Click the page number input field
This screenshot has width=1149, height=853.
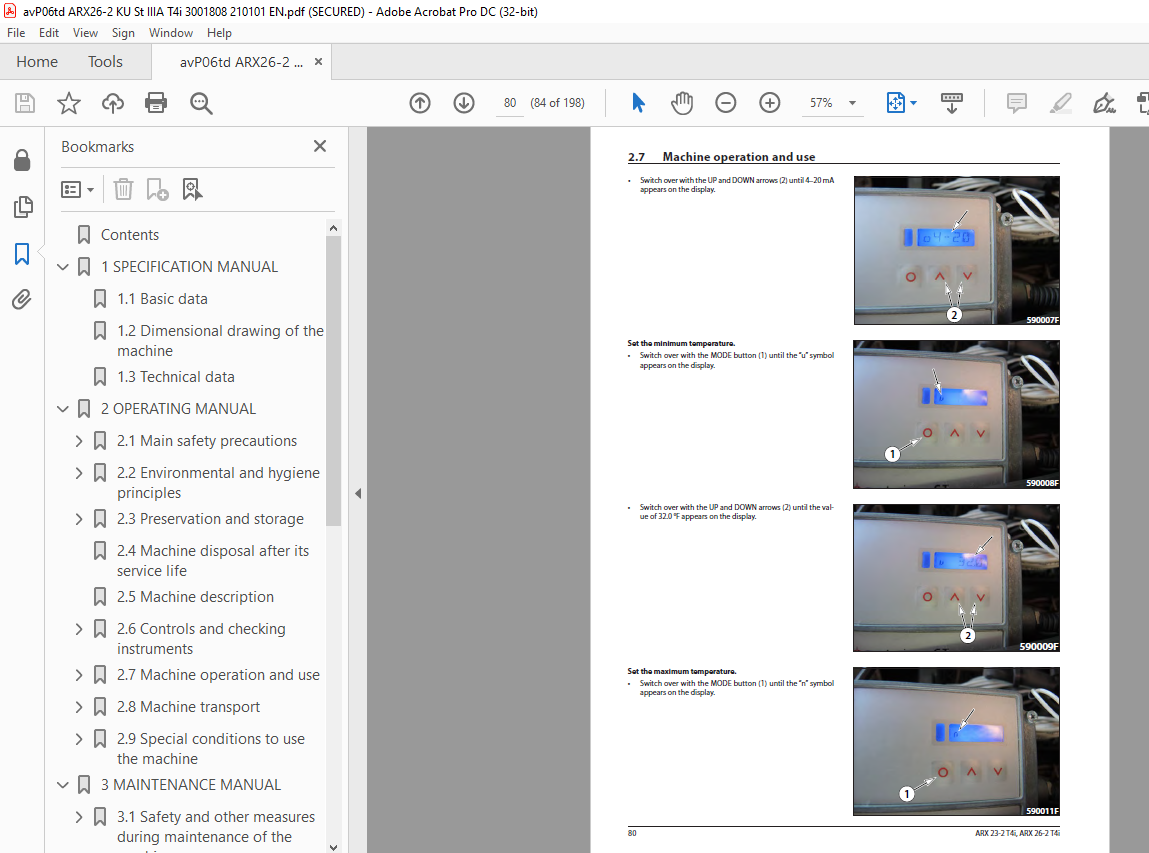pos(510,103)
